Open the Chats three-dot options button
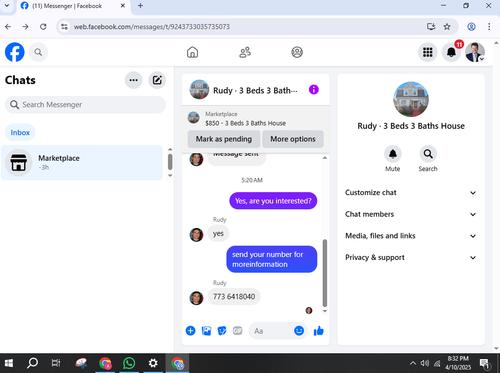The width and height of the screenshot is (500, 373). tap(134, 80)
